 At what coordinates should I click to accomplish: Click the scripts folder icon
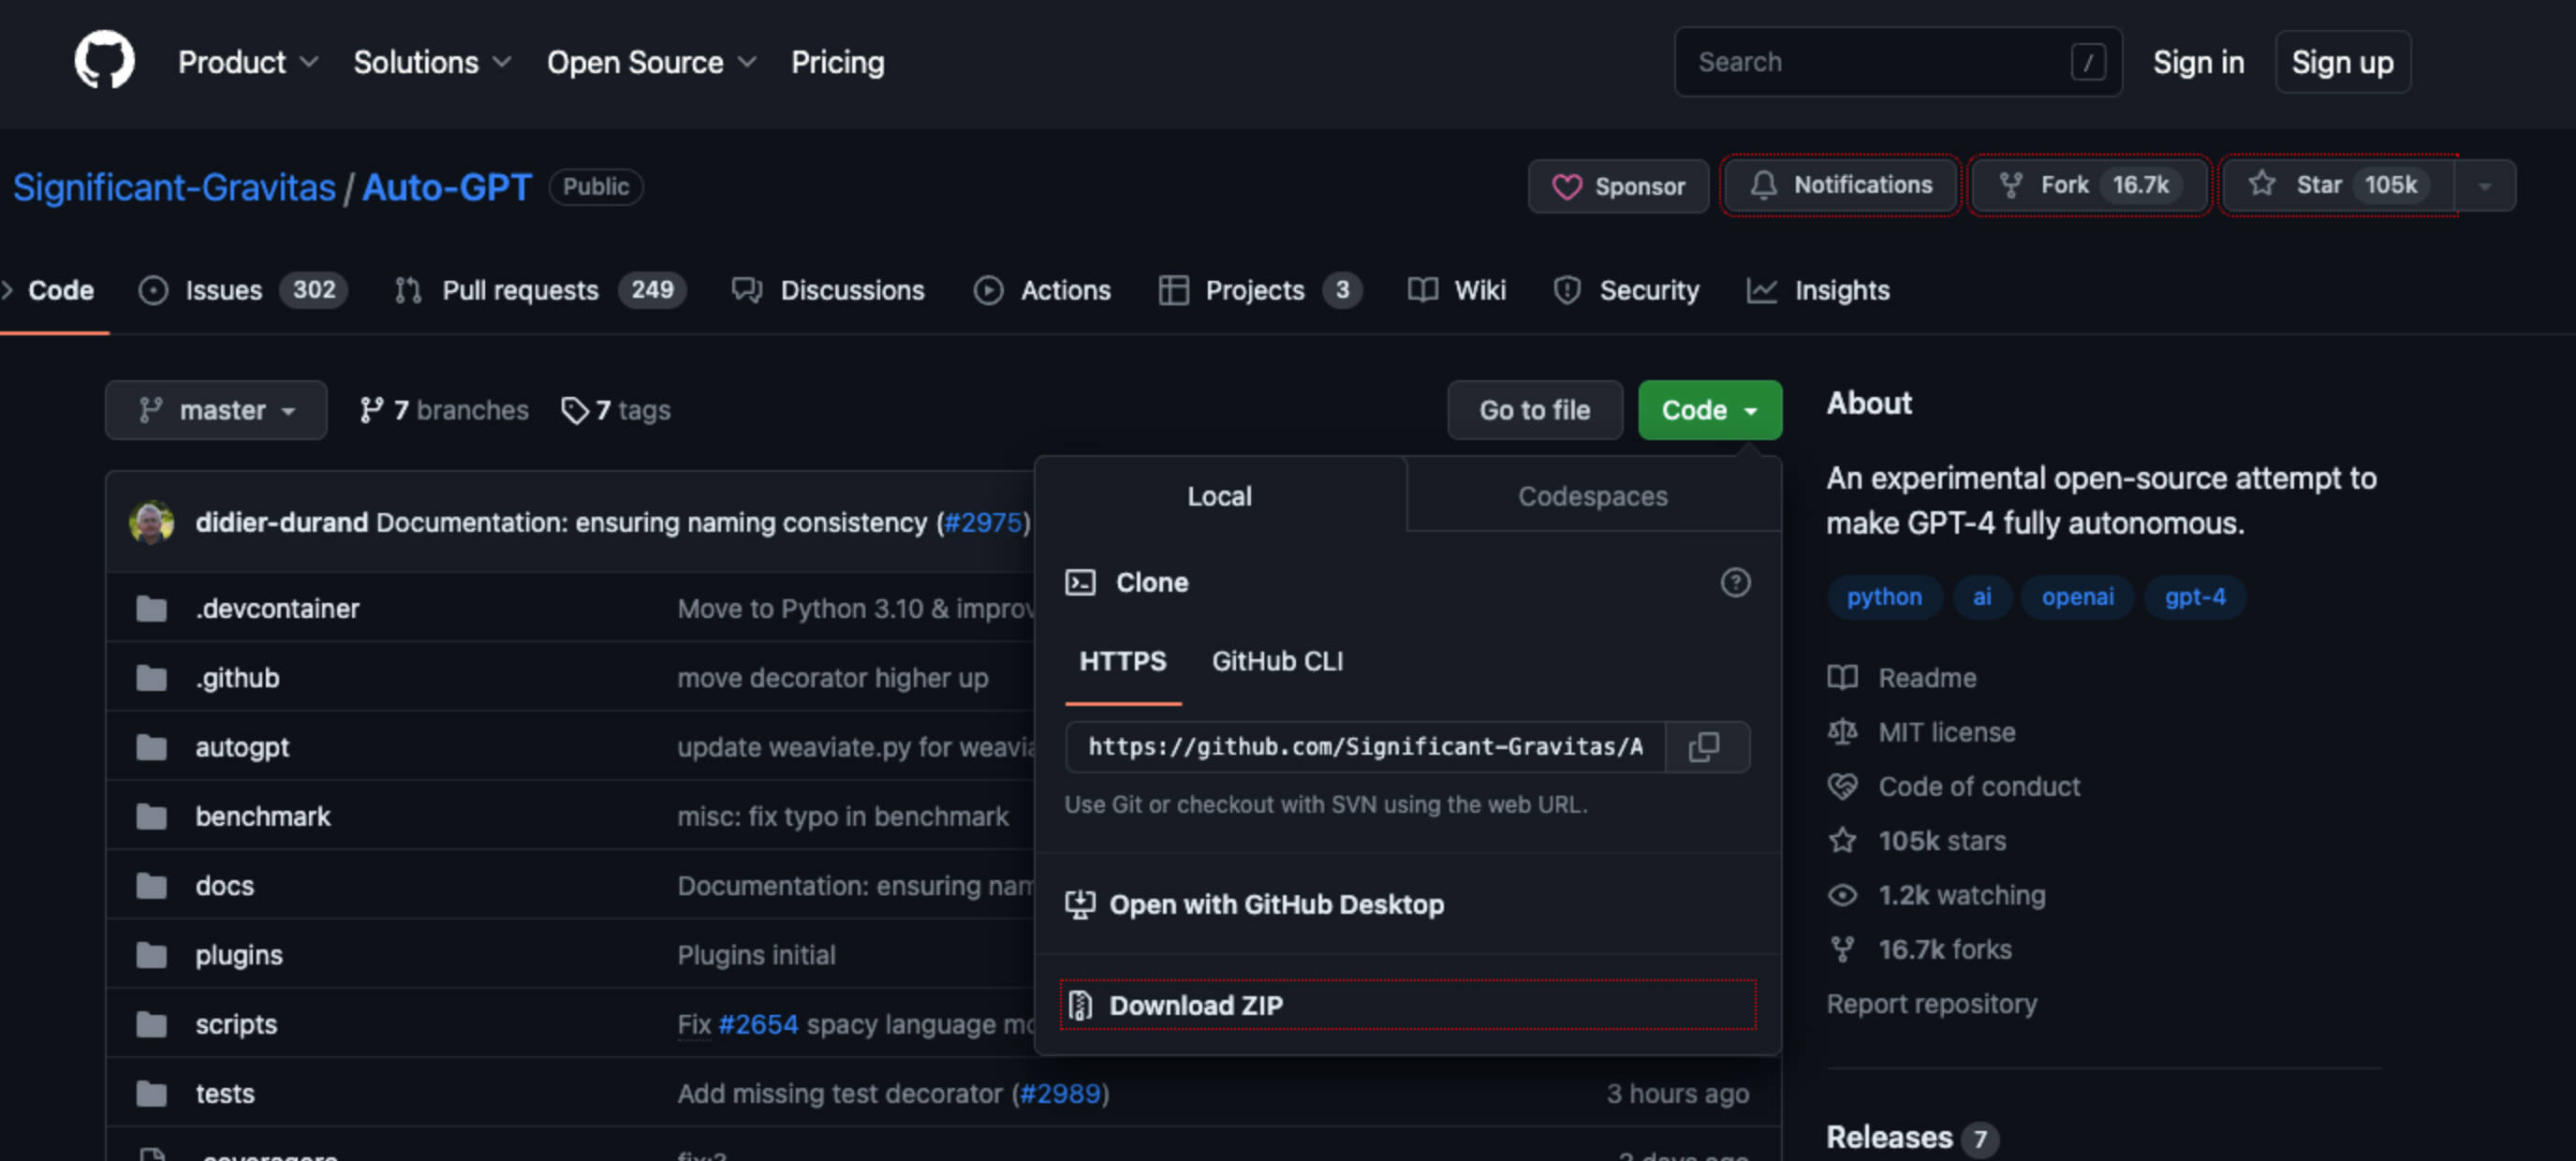point(152,1024)
